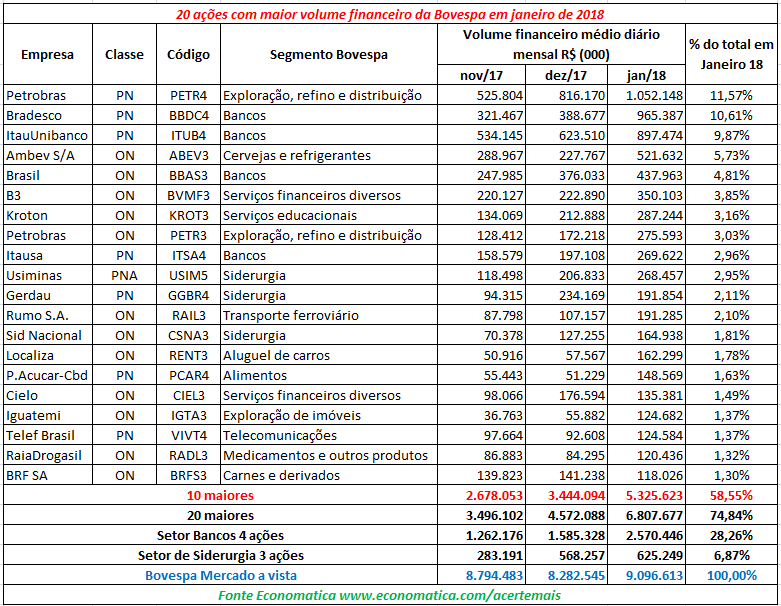The height and width of the screenshot is (606, 781).
Task: Click the 965.387 Bradesco jan/18 value
Action: tap(647, 115)
